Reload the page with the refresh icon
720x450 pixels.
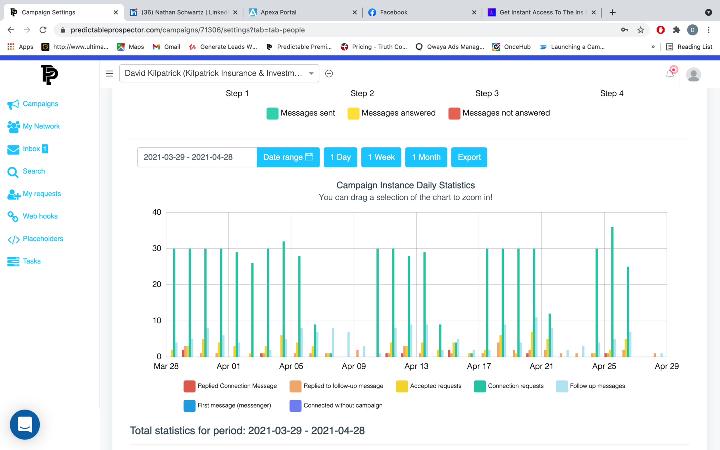click(x=43, y=30)
